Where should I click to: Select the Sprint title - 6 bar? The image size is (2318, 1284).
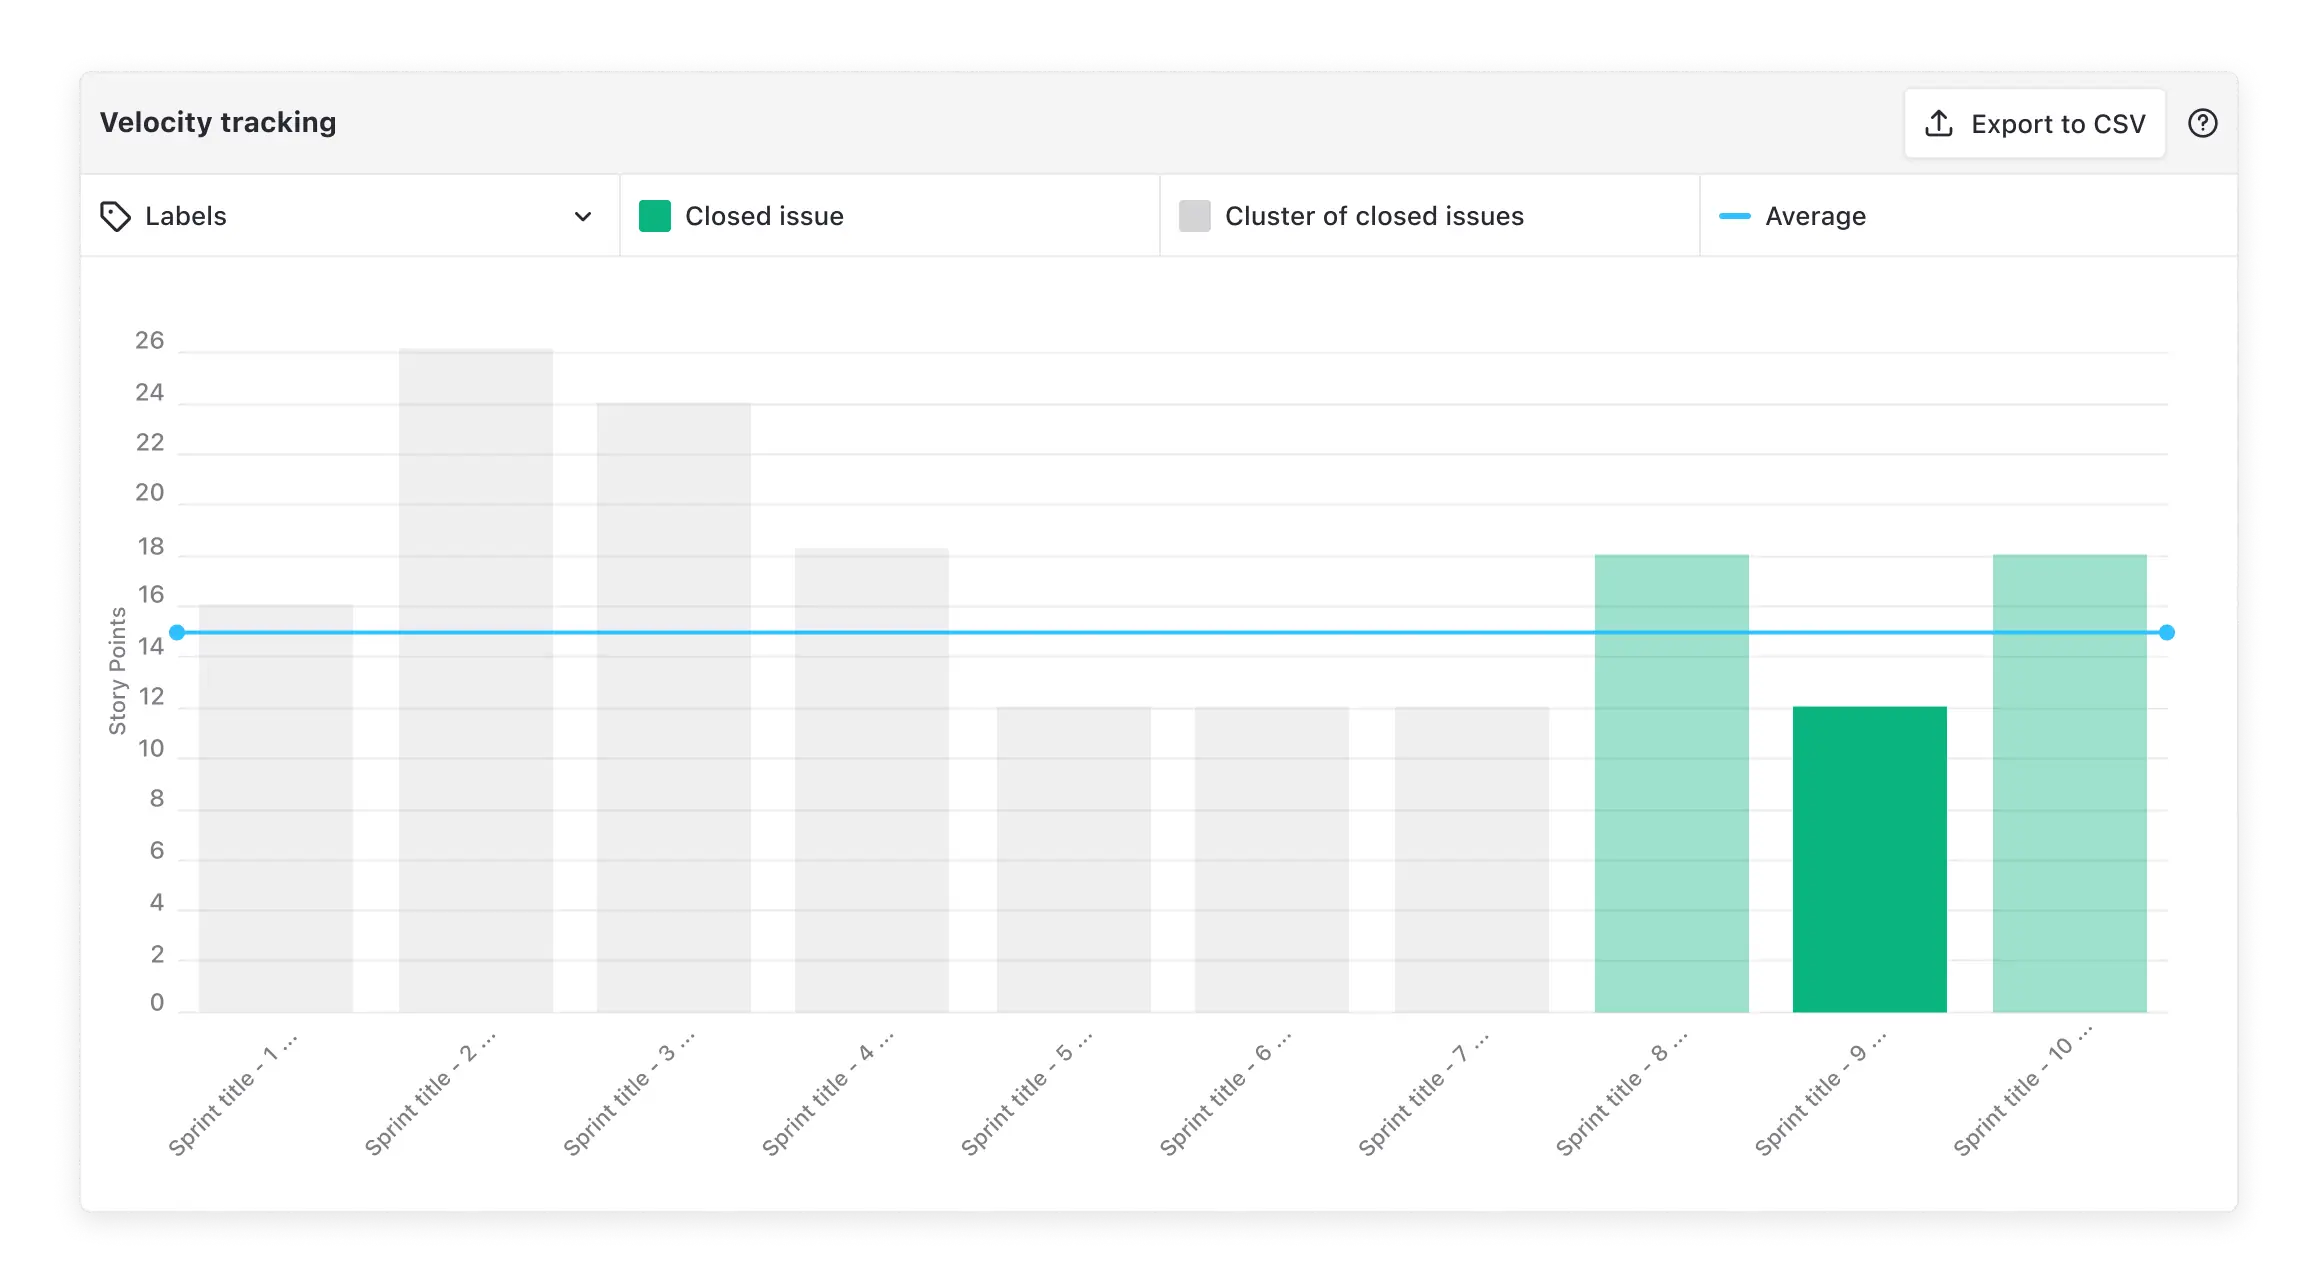[x=1272, y=859]
